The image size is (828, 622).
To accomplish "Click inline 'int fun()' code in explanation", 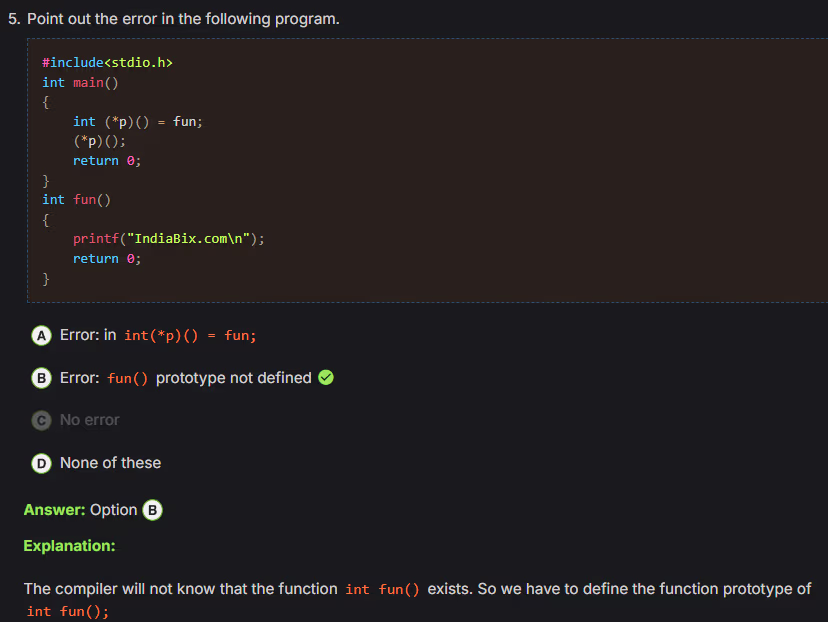I will [x=382, y=589].
